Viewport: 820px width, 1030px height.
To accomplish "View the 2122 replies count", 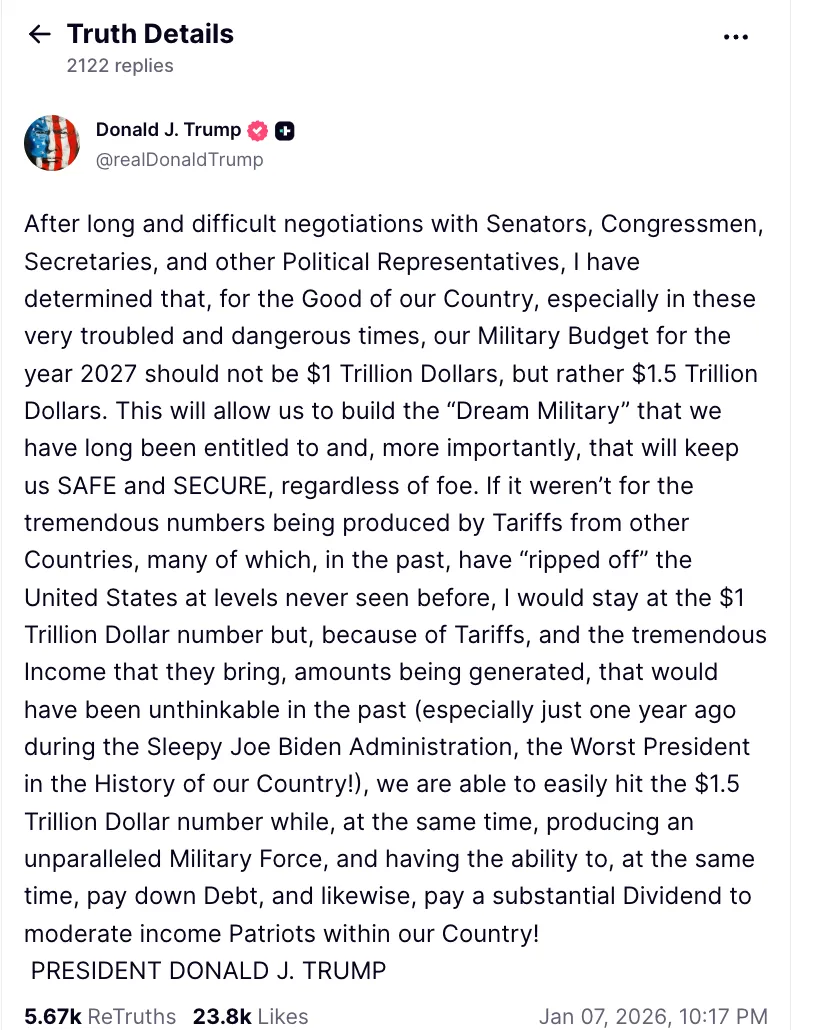I will (120, 66).
